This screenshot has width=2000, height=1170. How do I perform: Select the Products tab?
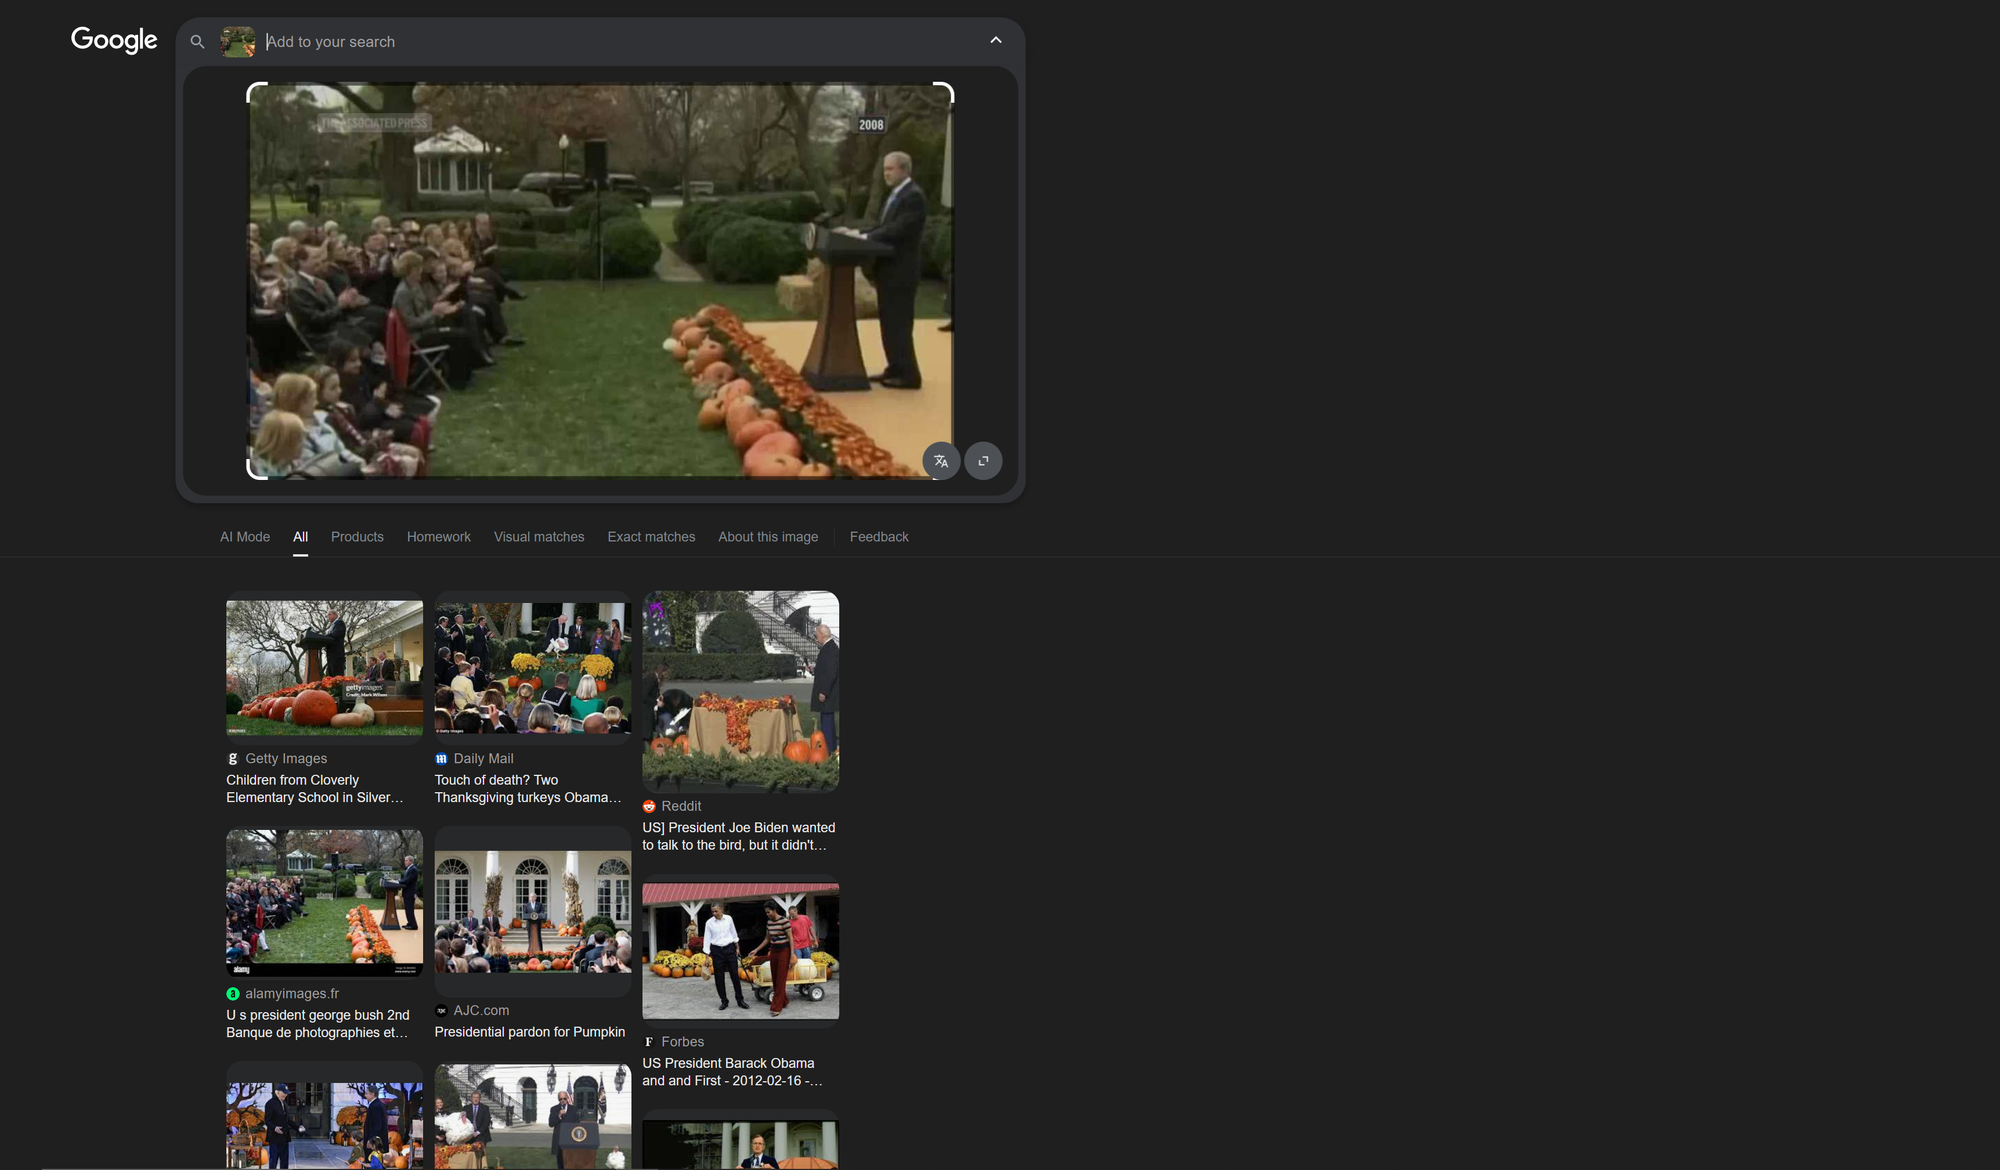tap(357, 536)
